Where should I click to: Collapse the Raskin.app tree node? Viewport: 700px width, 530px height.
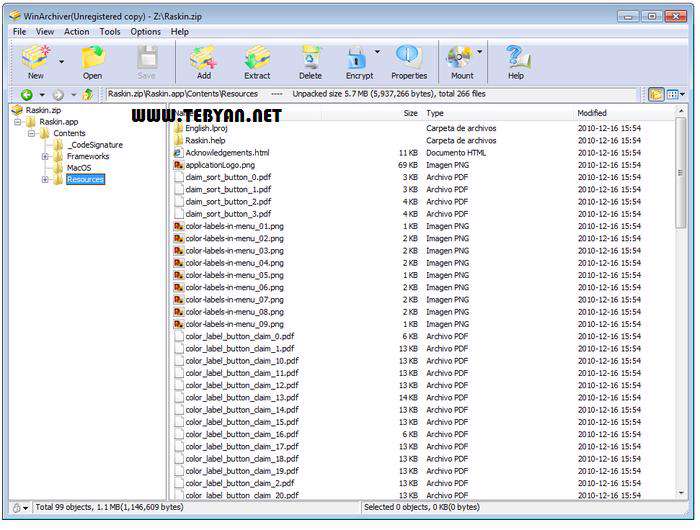(17, 122)
